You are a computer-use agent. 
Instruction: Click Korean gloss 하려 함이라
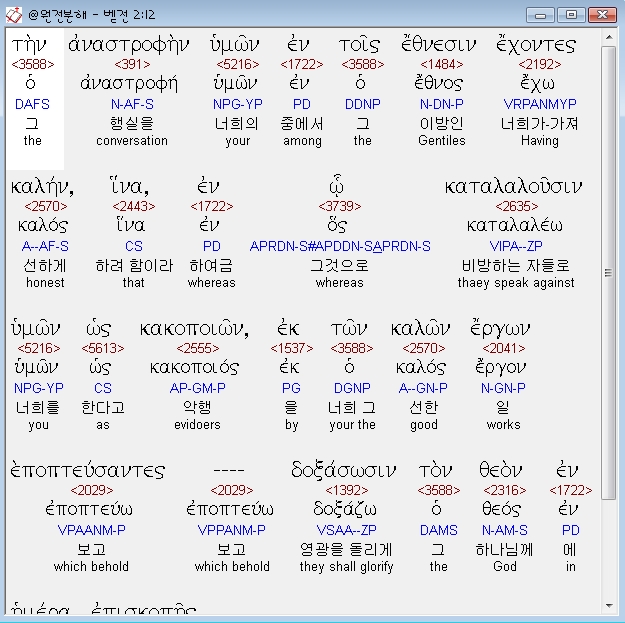pos(134,265)
